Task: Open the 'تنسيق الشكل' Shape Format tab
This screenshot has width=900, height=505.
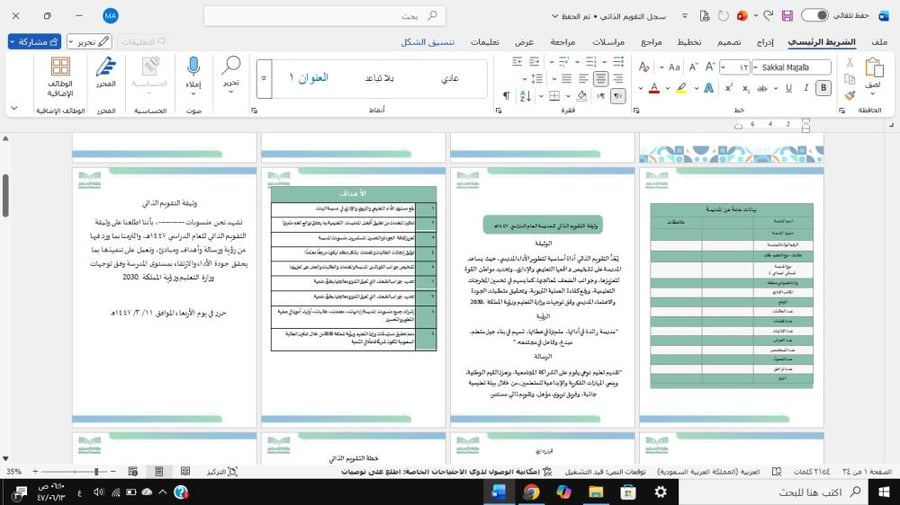Action: pos(428,42)
